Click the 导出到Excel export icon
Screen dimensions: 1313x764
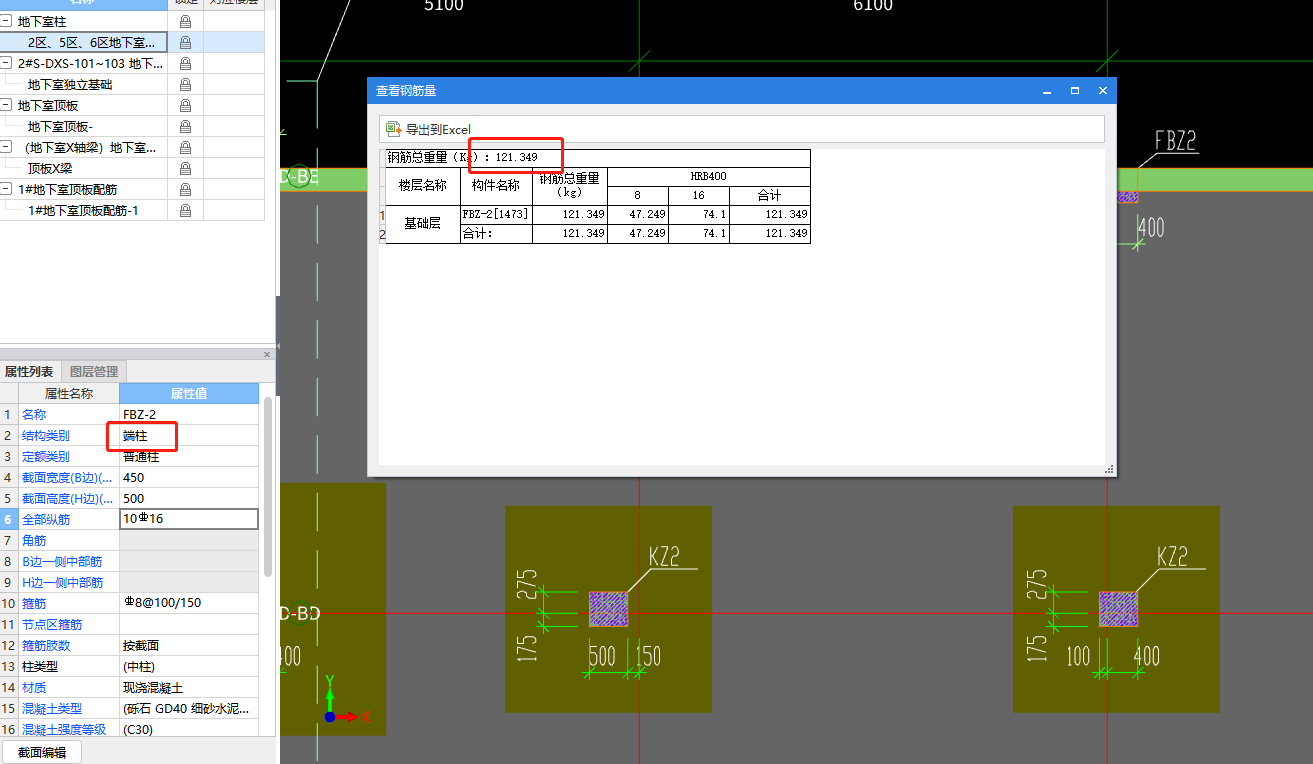pos(394,129)
